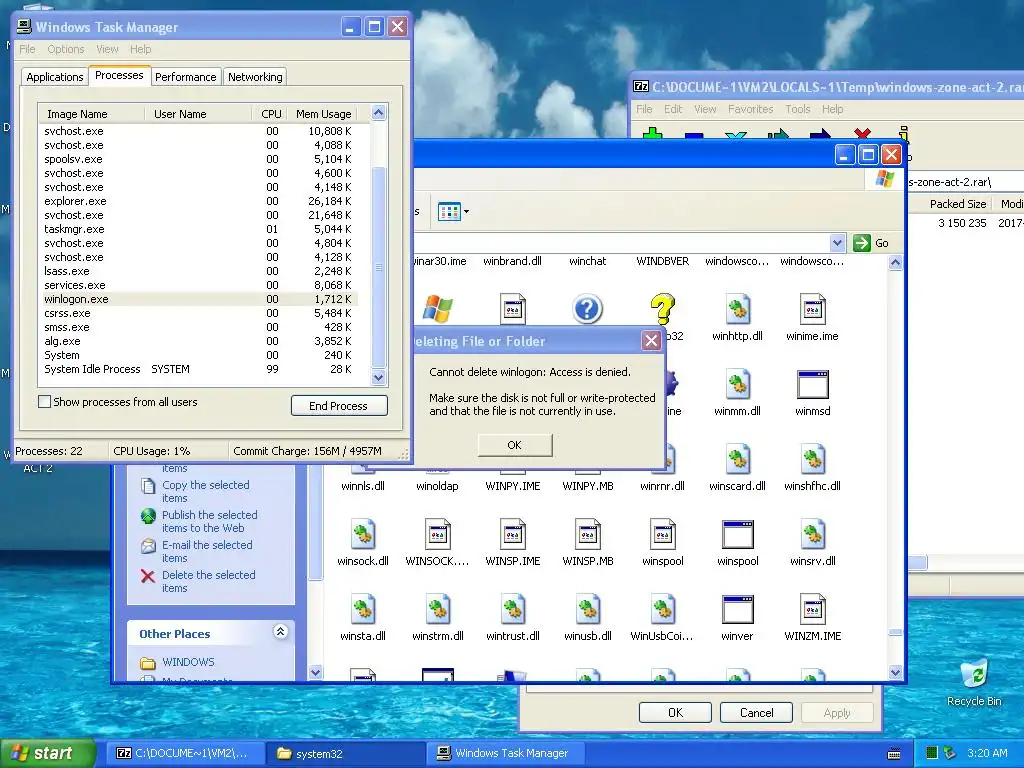The width and height of the screenshot is (1024, 768).
Task: Click the clock showing 3:20 AM
Action: 987,753
